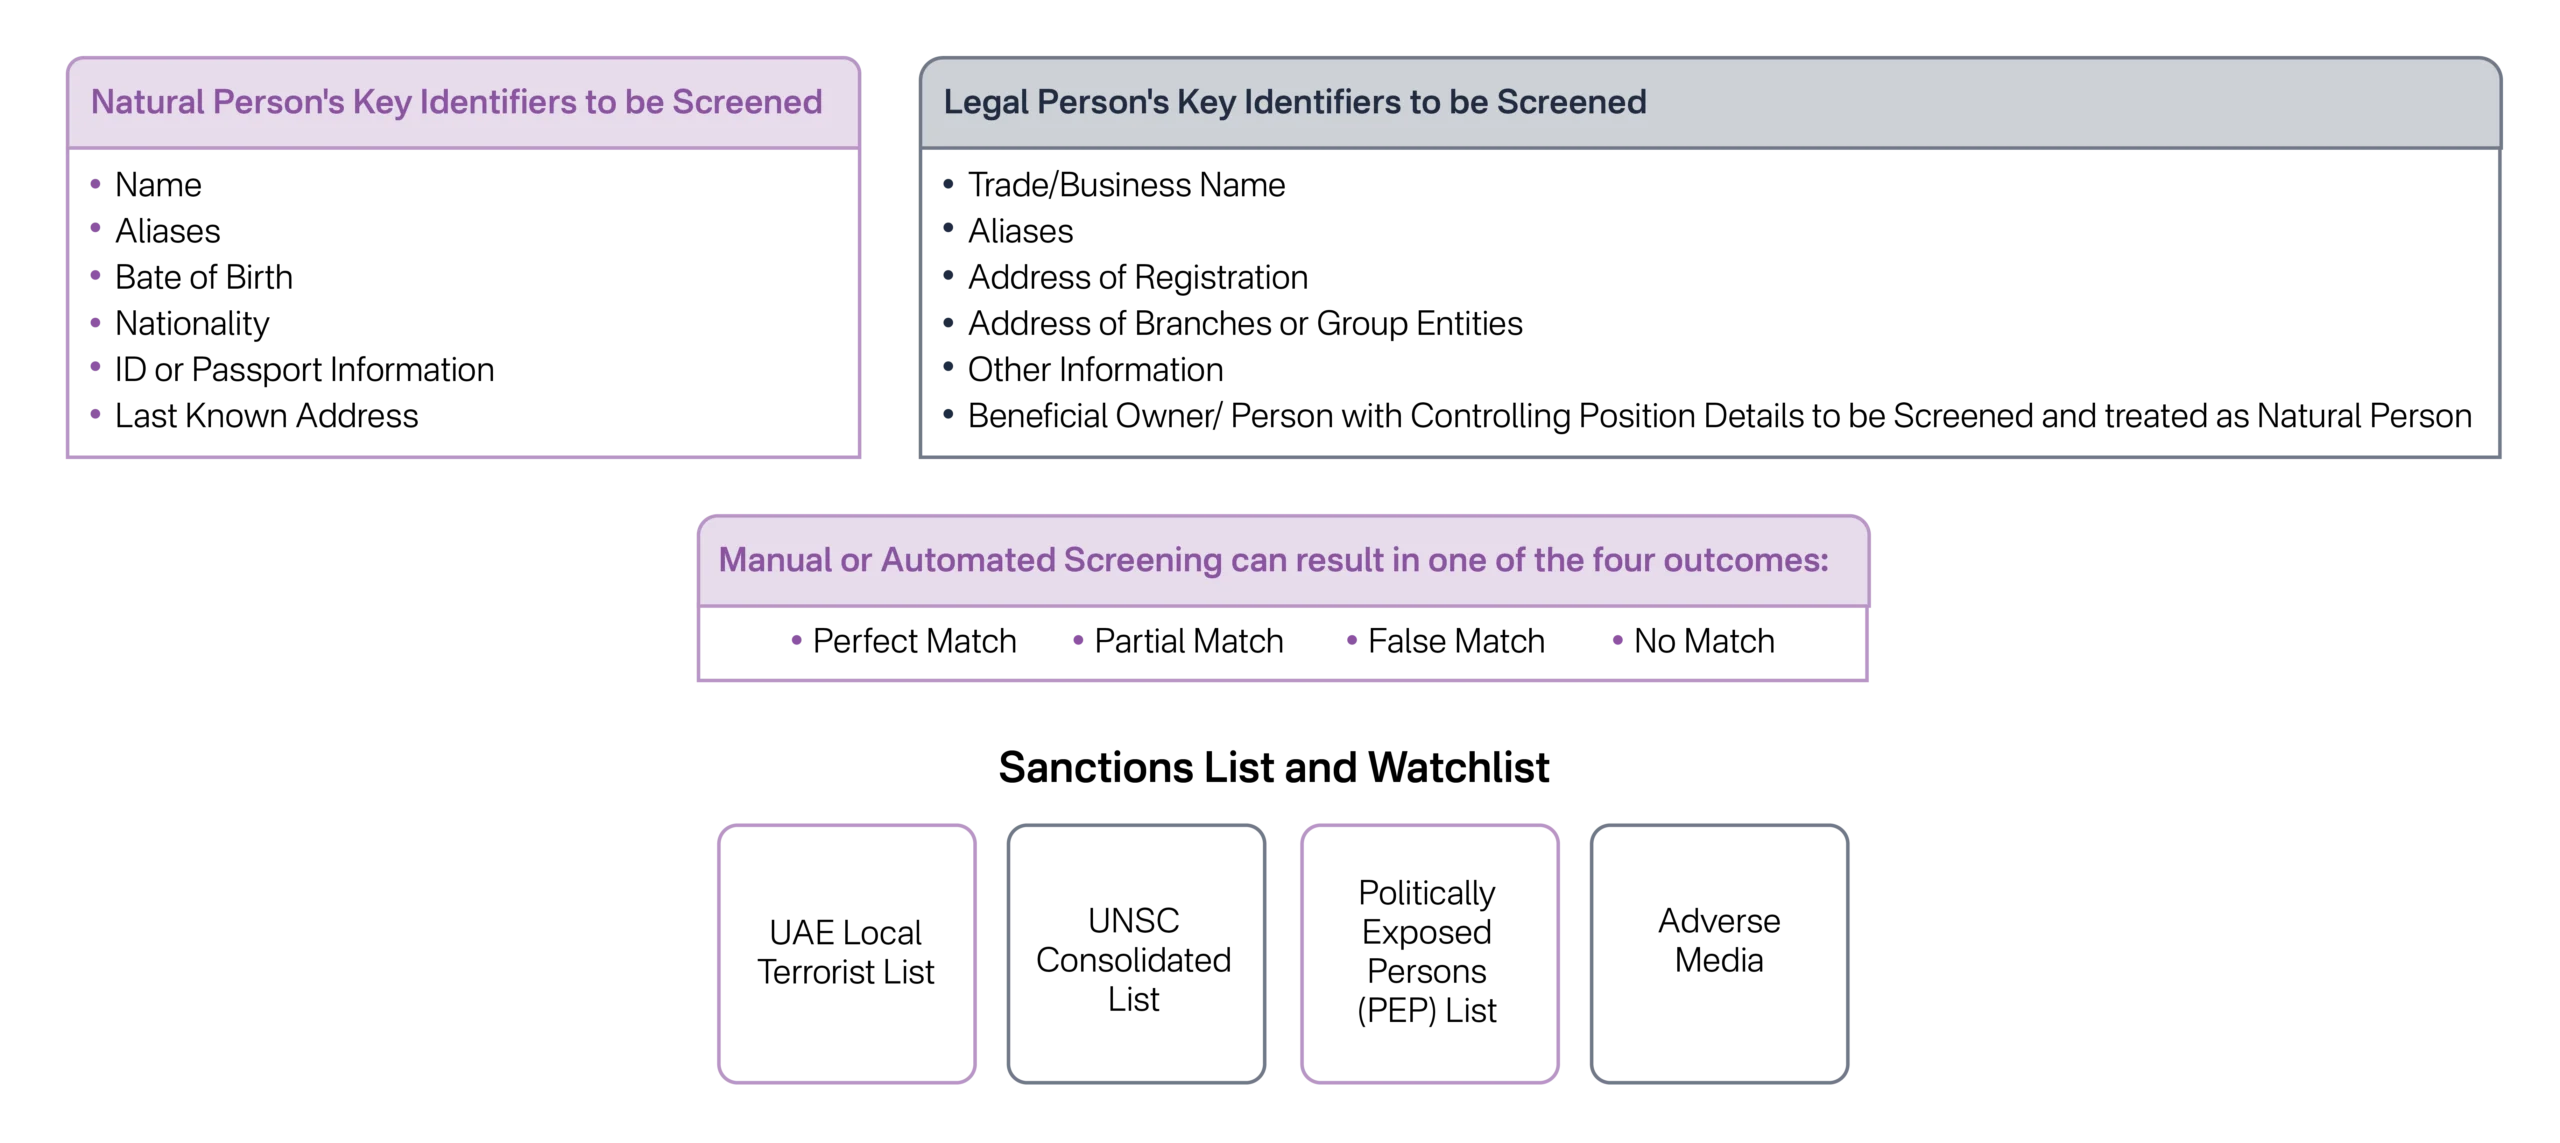
Task: Click the first bullet icon under Natural Person's identifiers
Action: (96, 183)
